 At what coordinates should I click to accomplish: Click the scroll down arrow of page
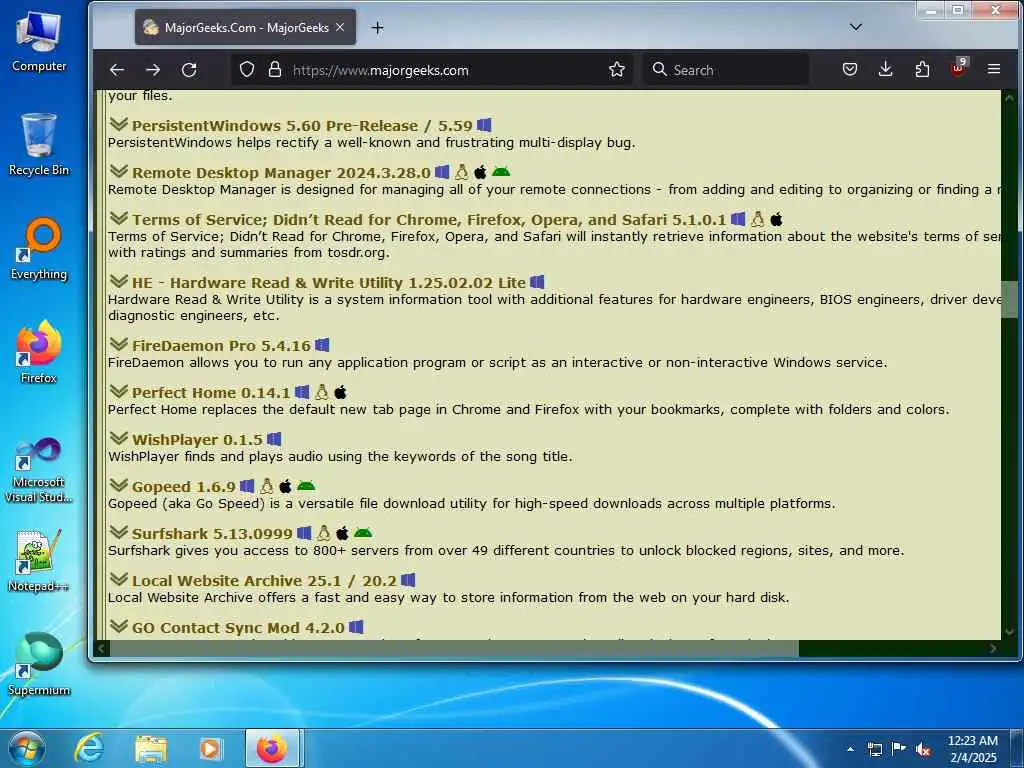tap(1009, 632)
